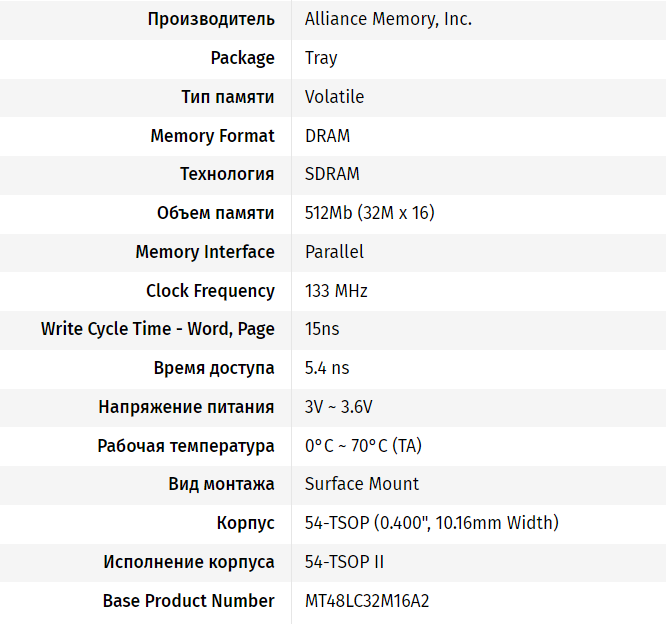The width and height of the screenshot is (666, 627).
Task: Click the 54-TSOP (0.400", 10.16mm Width) value
Action: [x=431, y=523]
